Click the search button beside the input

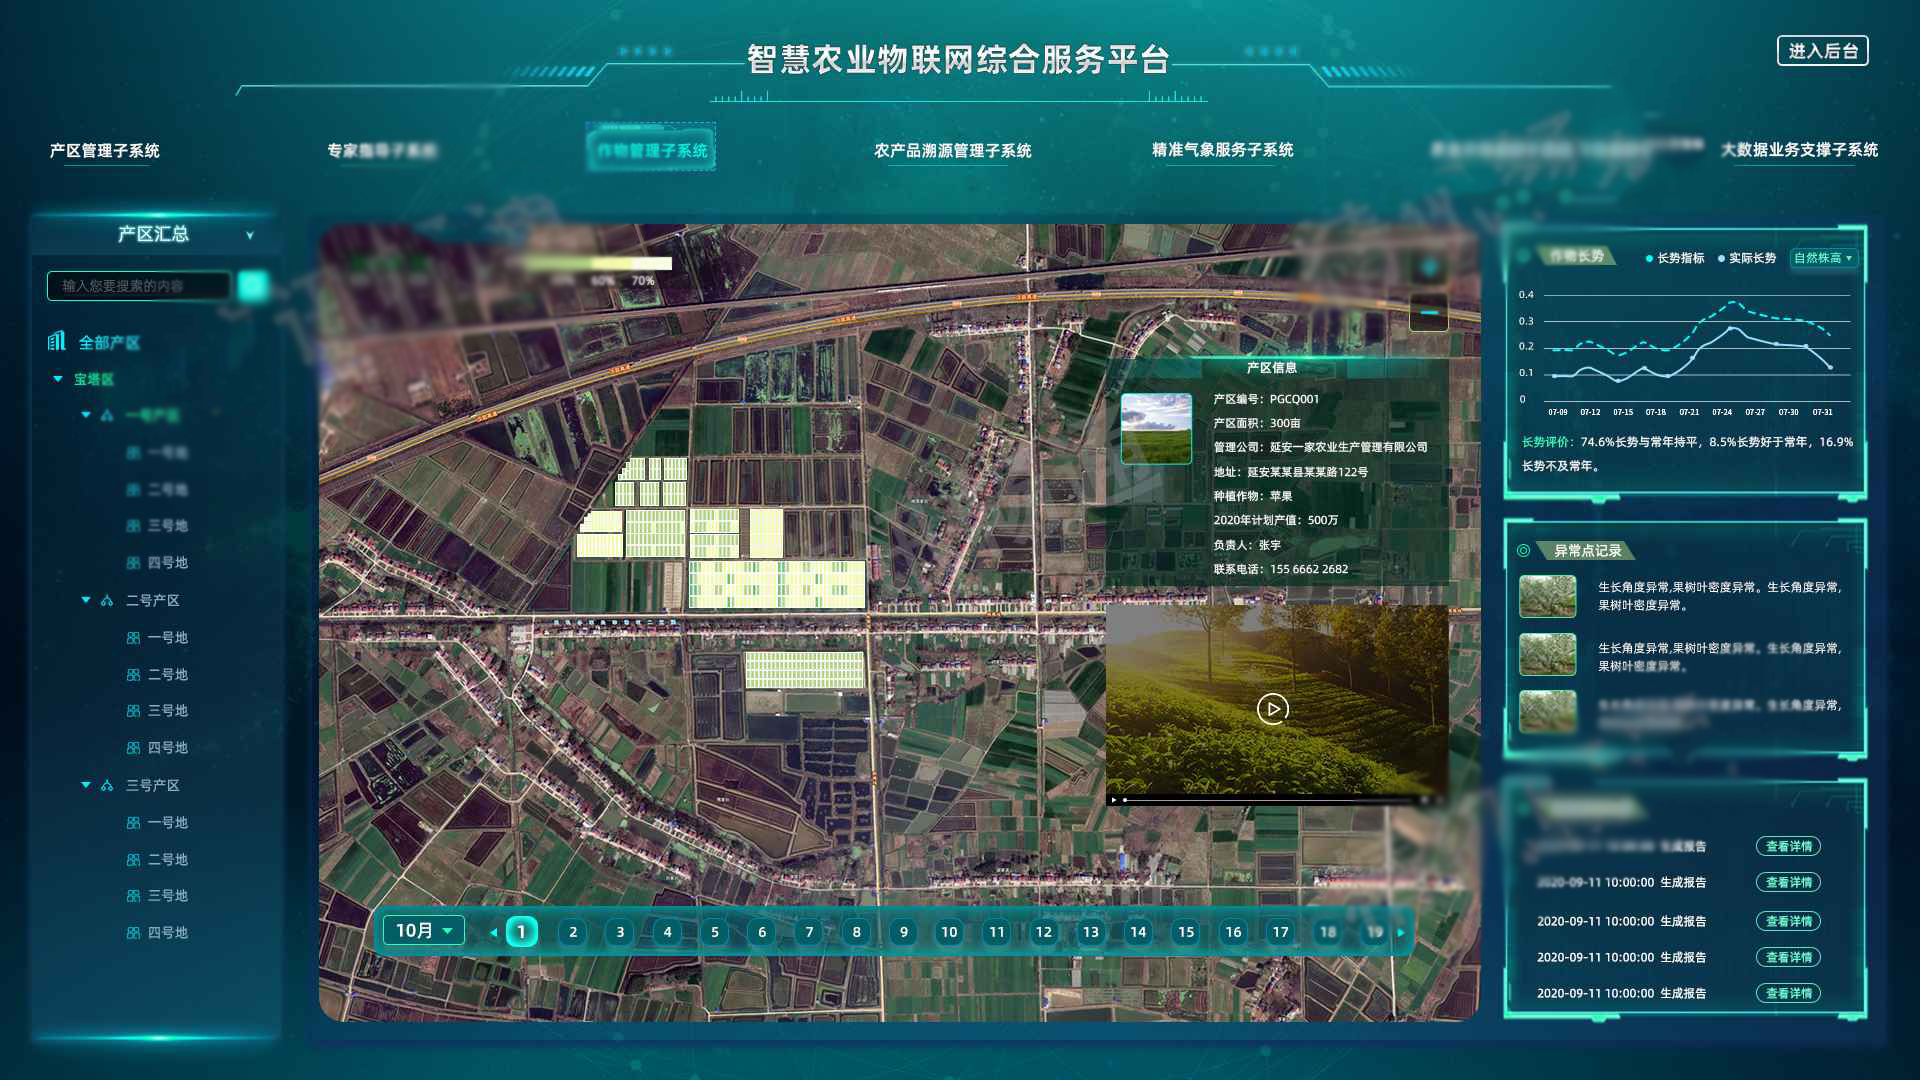pos(253,286)
